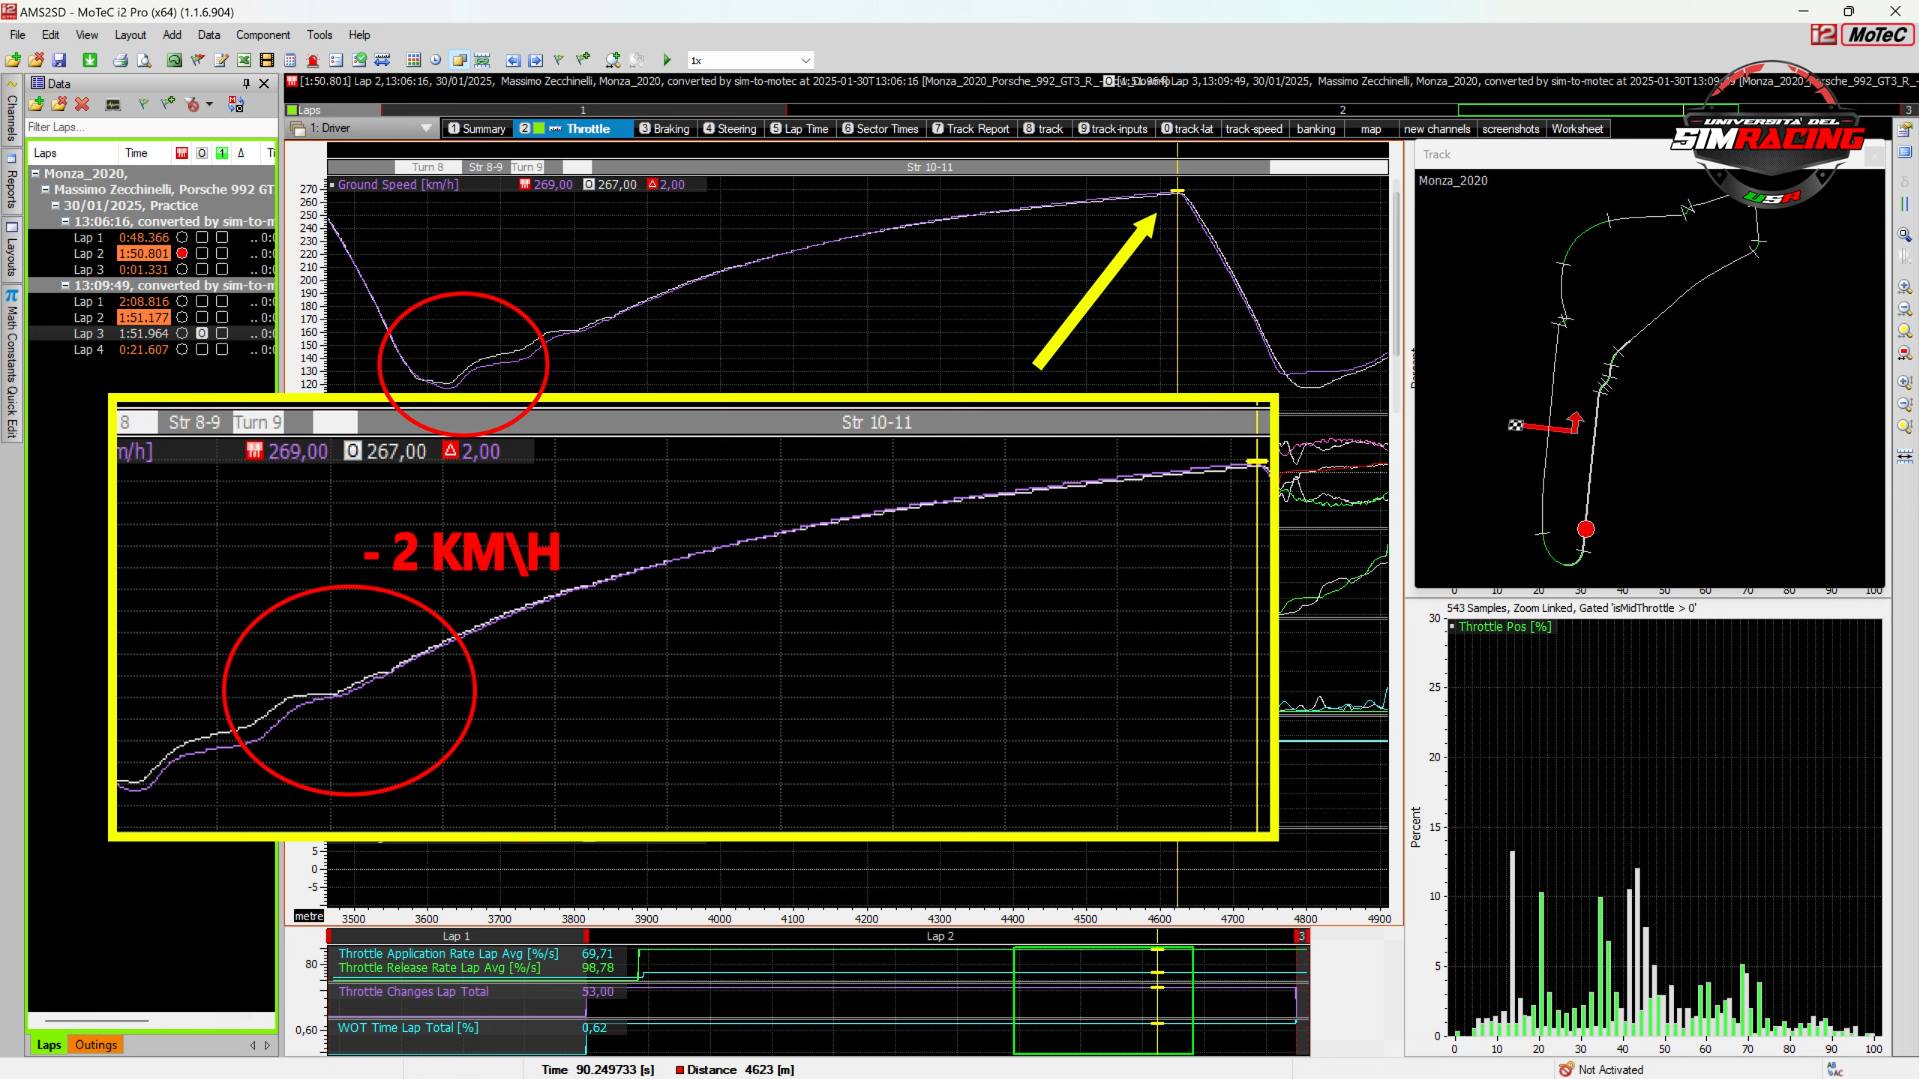This screenshot has height=1079, width=1919.
Task: Collapse the Monza_2020 tree node
Action: 36,174
